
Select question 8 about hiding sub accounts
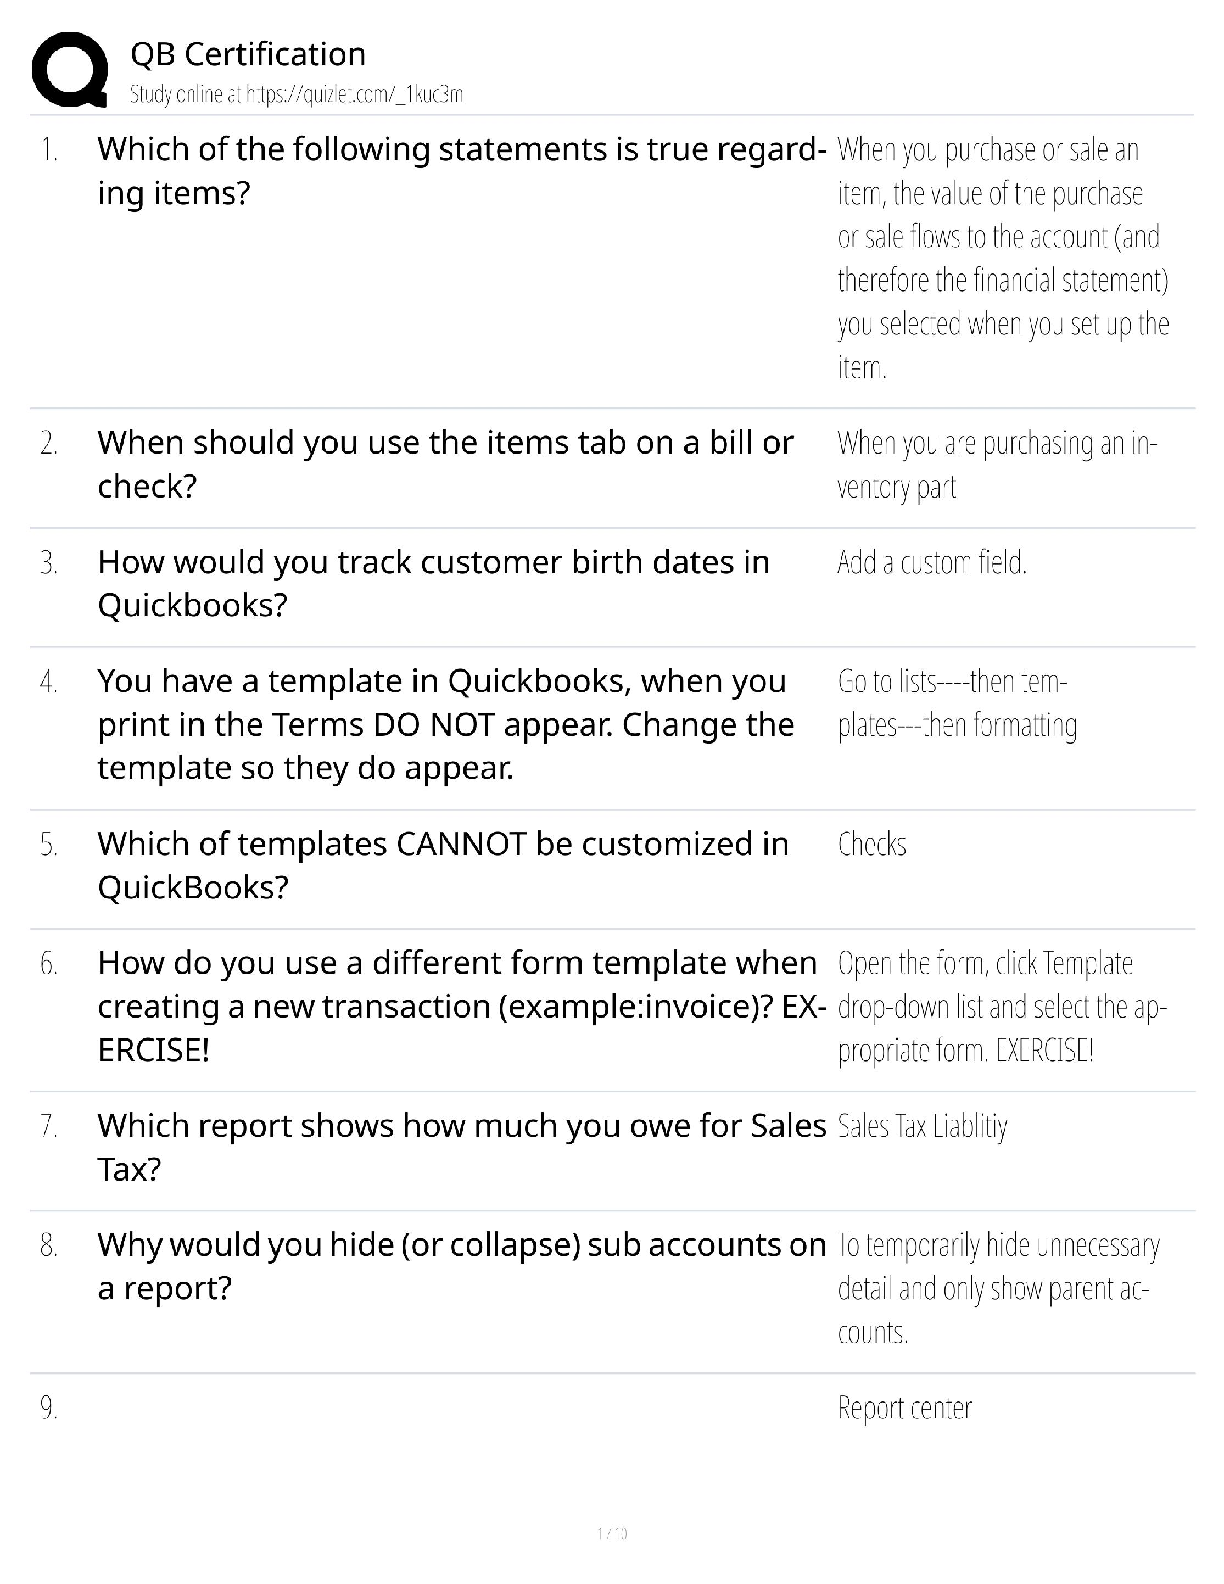(460, 1266)
